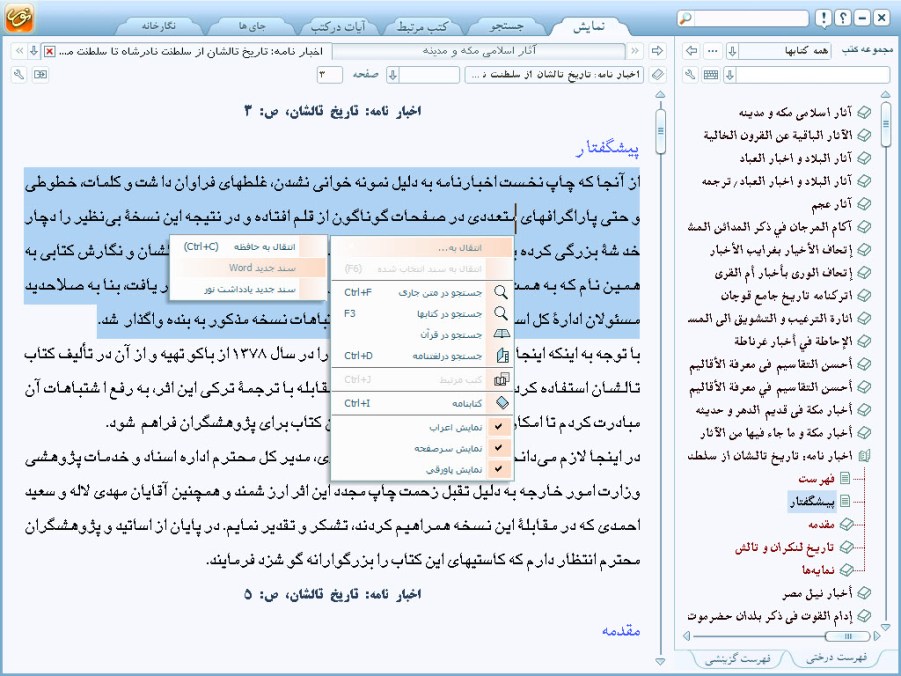Click the open book icon of اخبار نامه tree node

(864, 456)
